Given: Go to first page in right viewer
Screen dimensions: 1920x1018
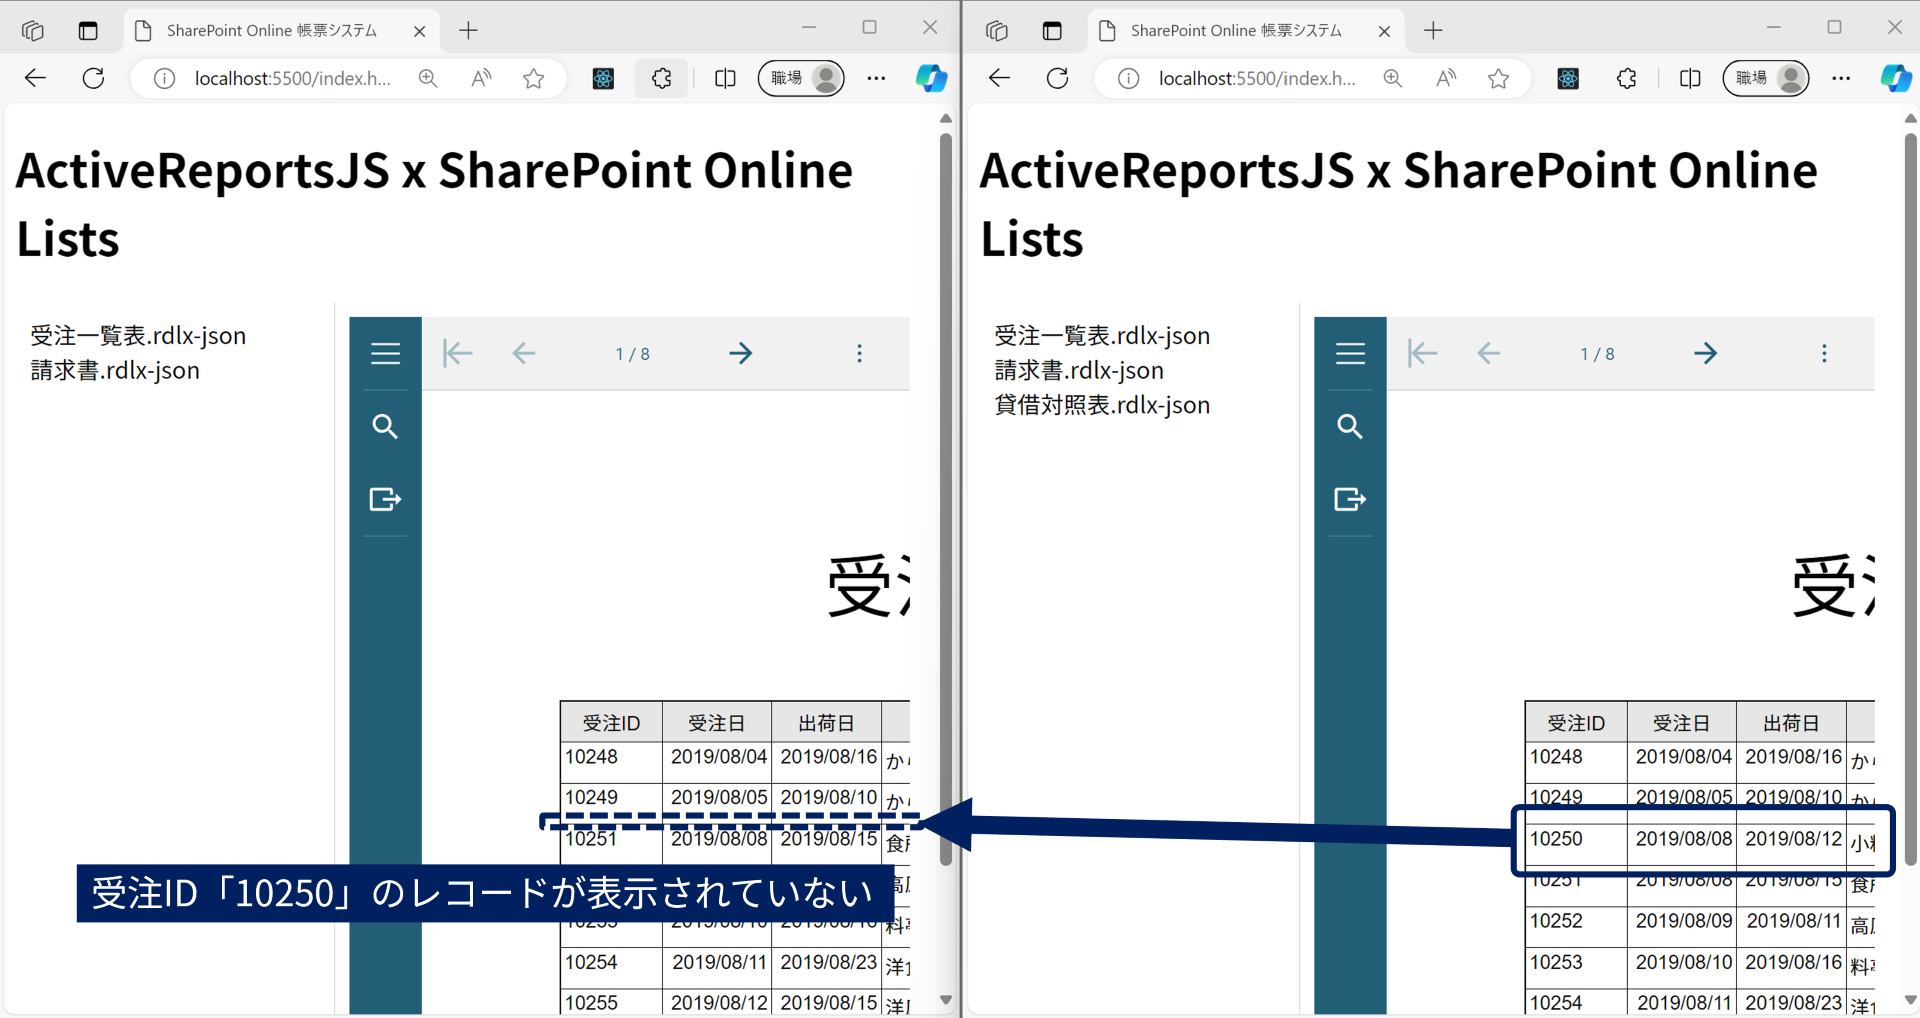Looking at the screenshot, I should [x=1422, y=353].
